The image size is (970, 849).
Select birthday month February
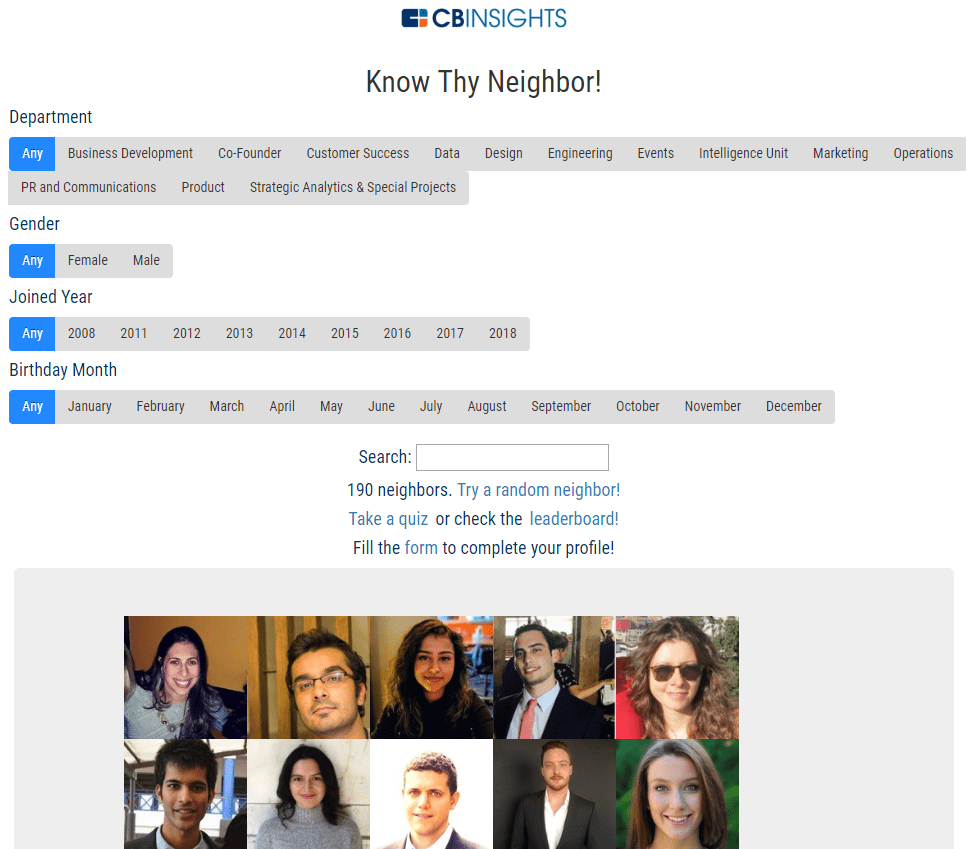point(160,407)
